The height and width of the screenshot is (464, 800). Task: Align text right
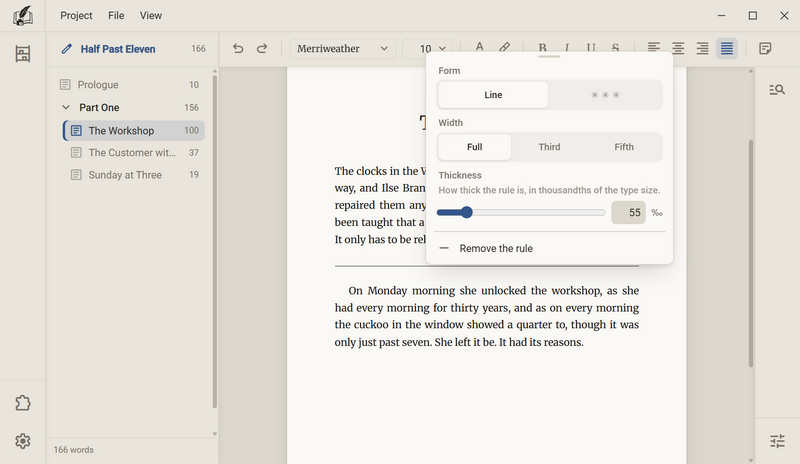click(x=703, y=48)
